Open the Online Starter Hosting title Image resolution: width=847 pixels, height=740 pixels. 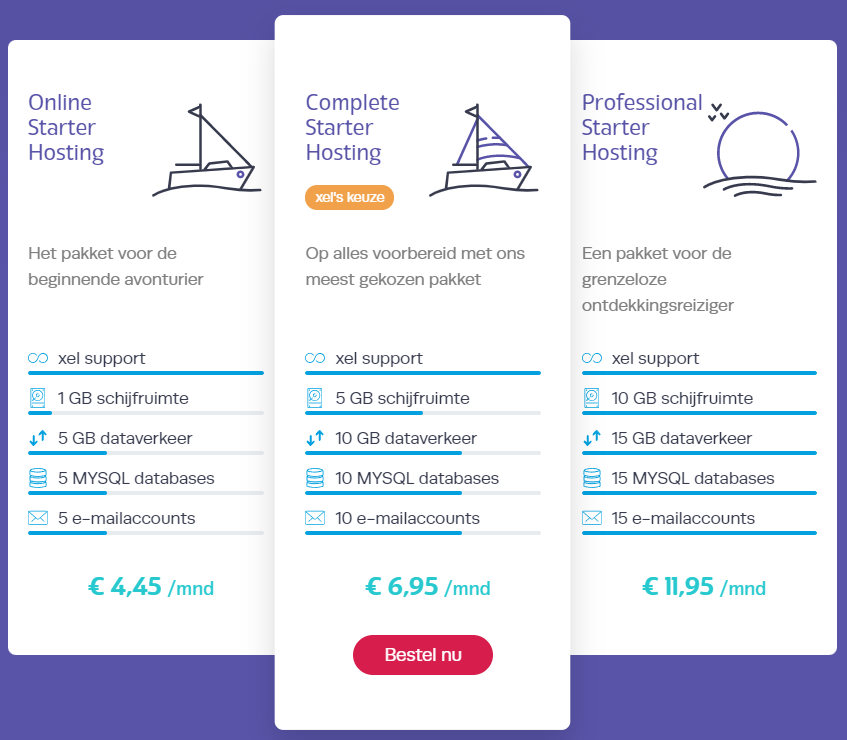pos(66,128)
